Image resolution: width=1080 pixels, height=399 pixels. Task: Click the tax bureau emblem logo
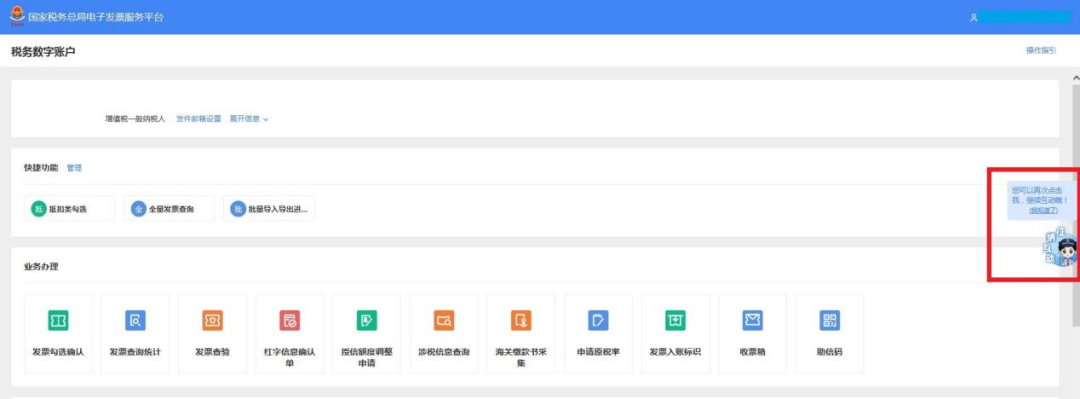17,16
